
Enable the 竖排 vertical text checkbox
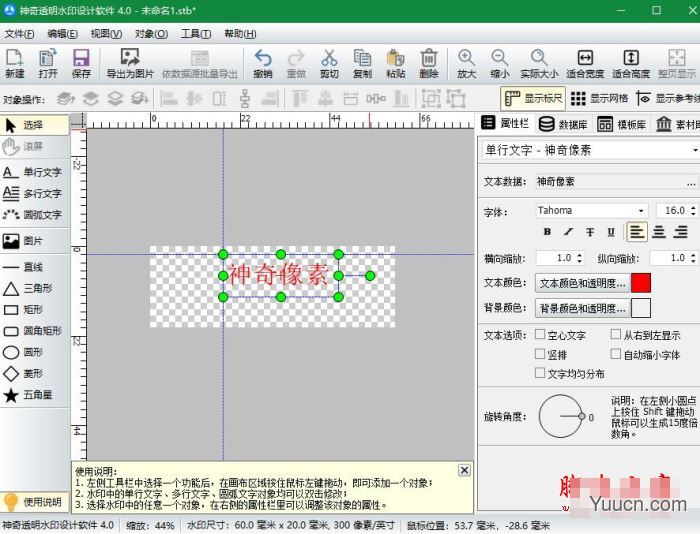540,354
